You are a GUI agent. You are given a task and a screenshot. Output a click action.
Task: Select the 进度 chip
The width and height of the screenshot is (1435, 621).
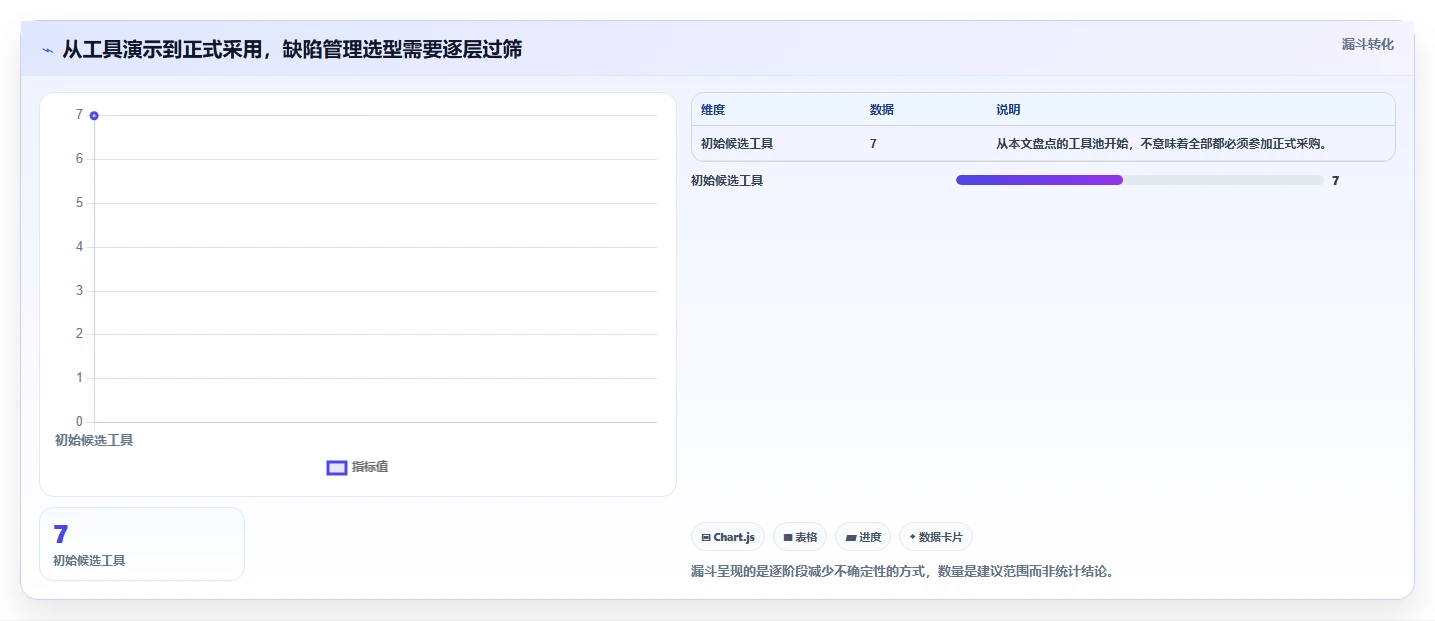coord(863,537)
